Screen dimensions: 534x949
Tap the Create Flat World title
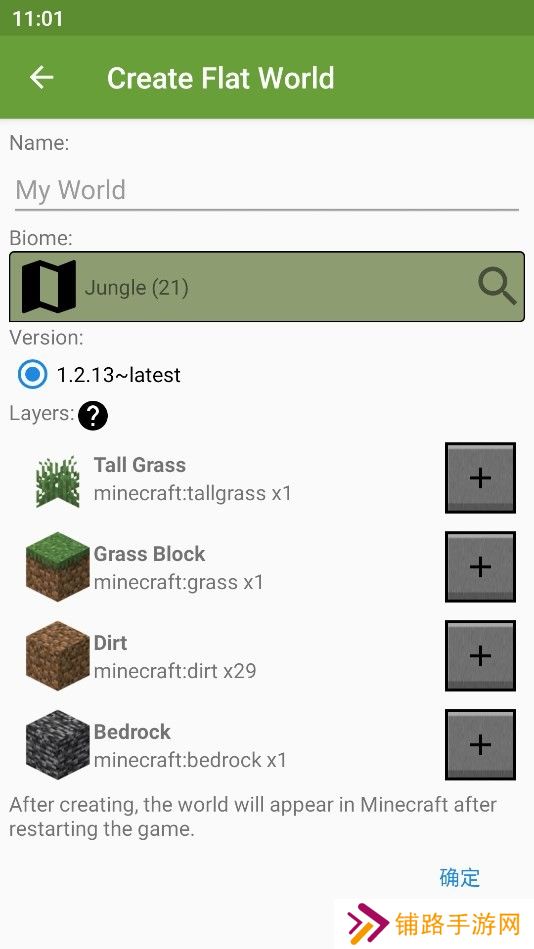220,78
